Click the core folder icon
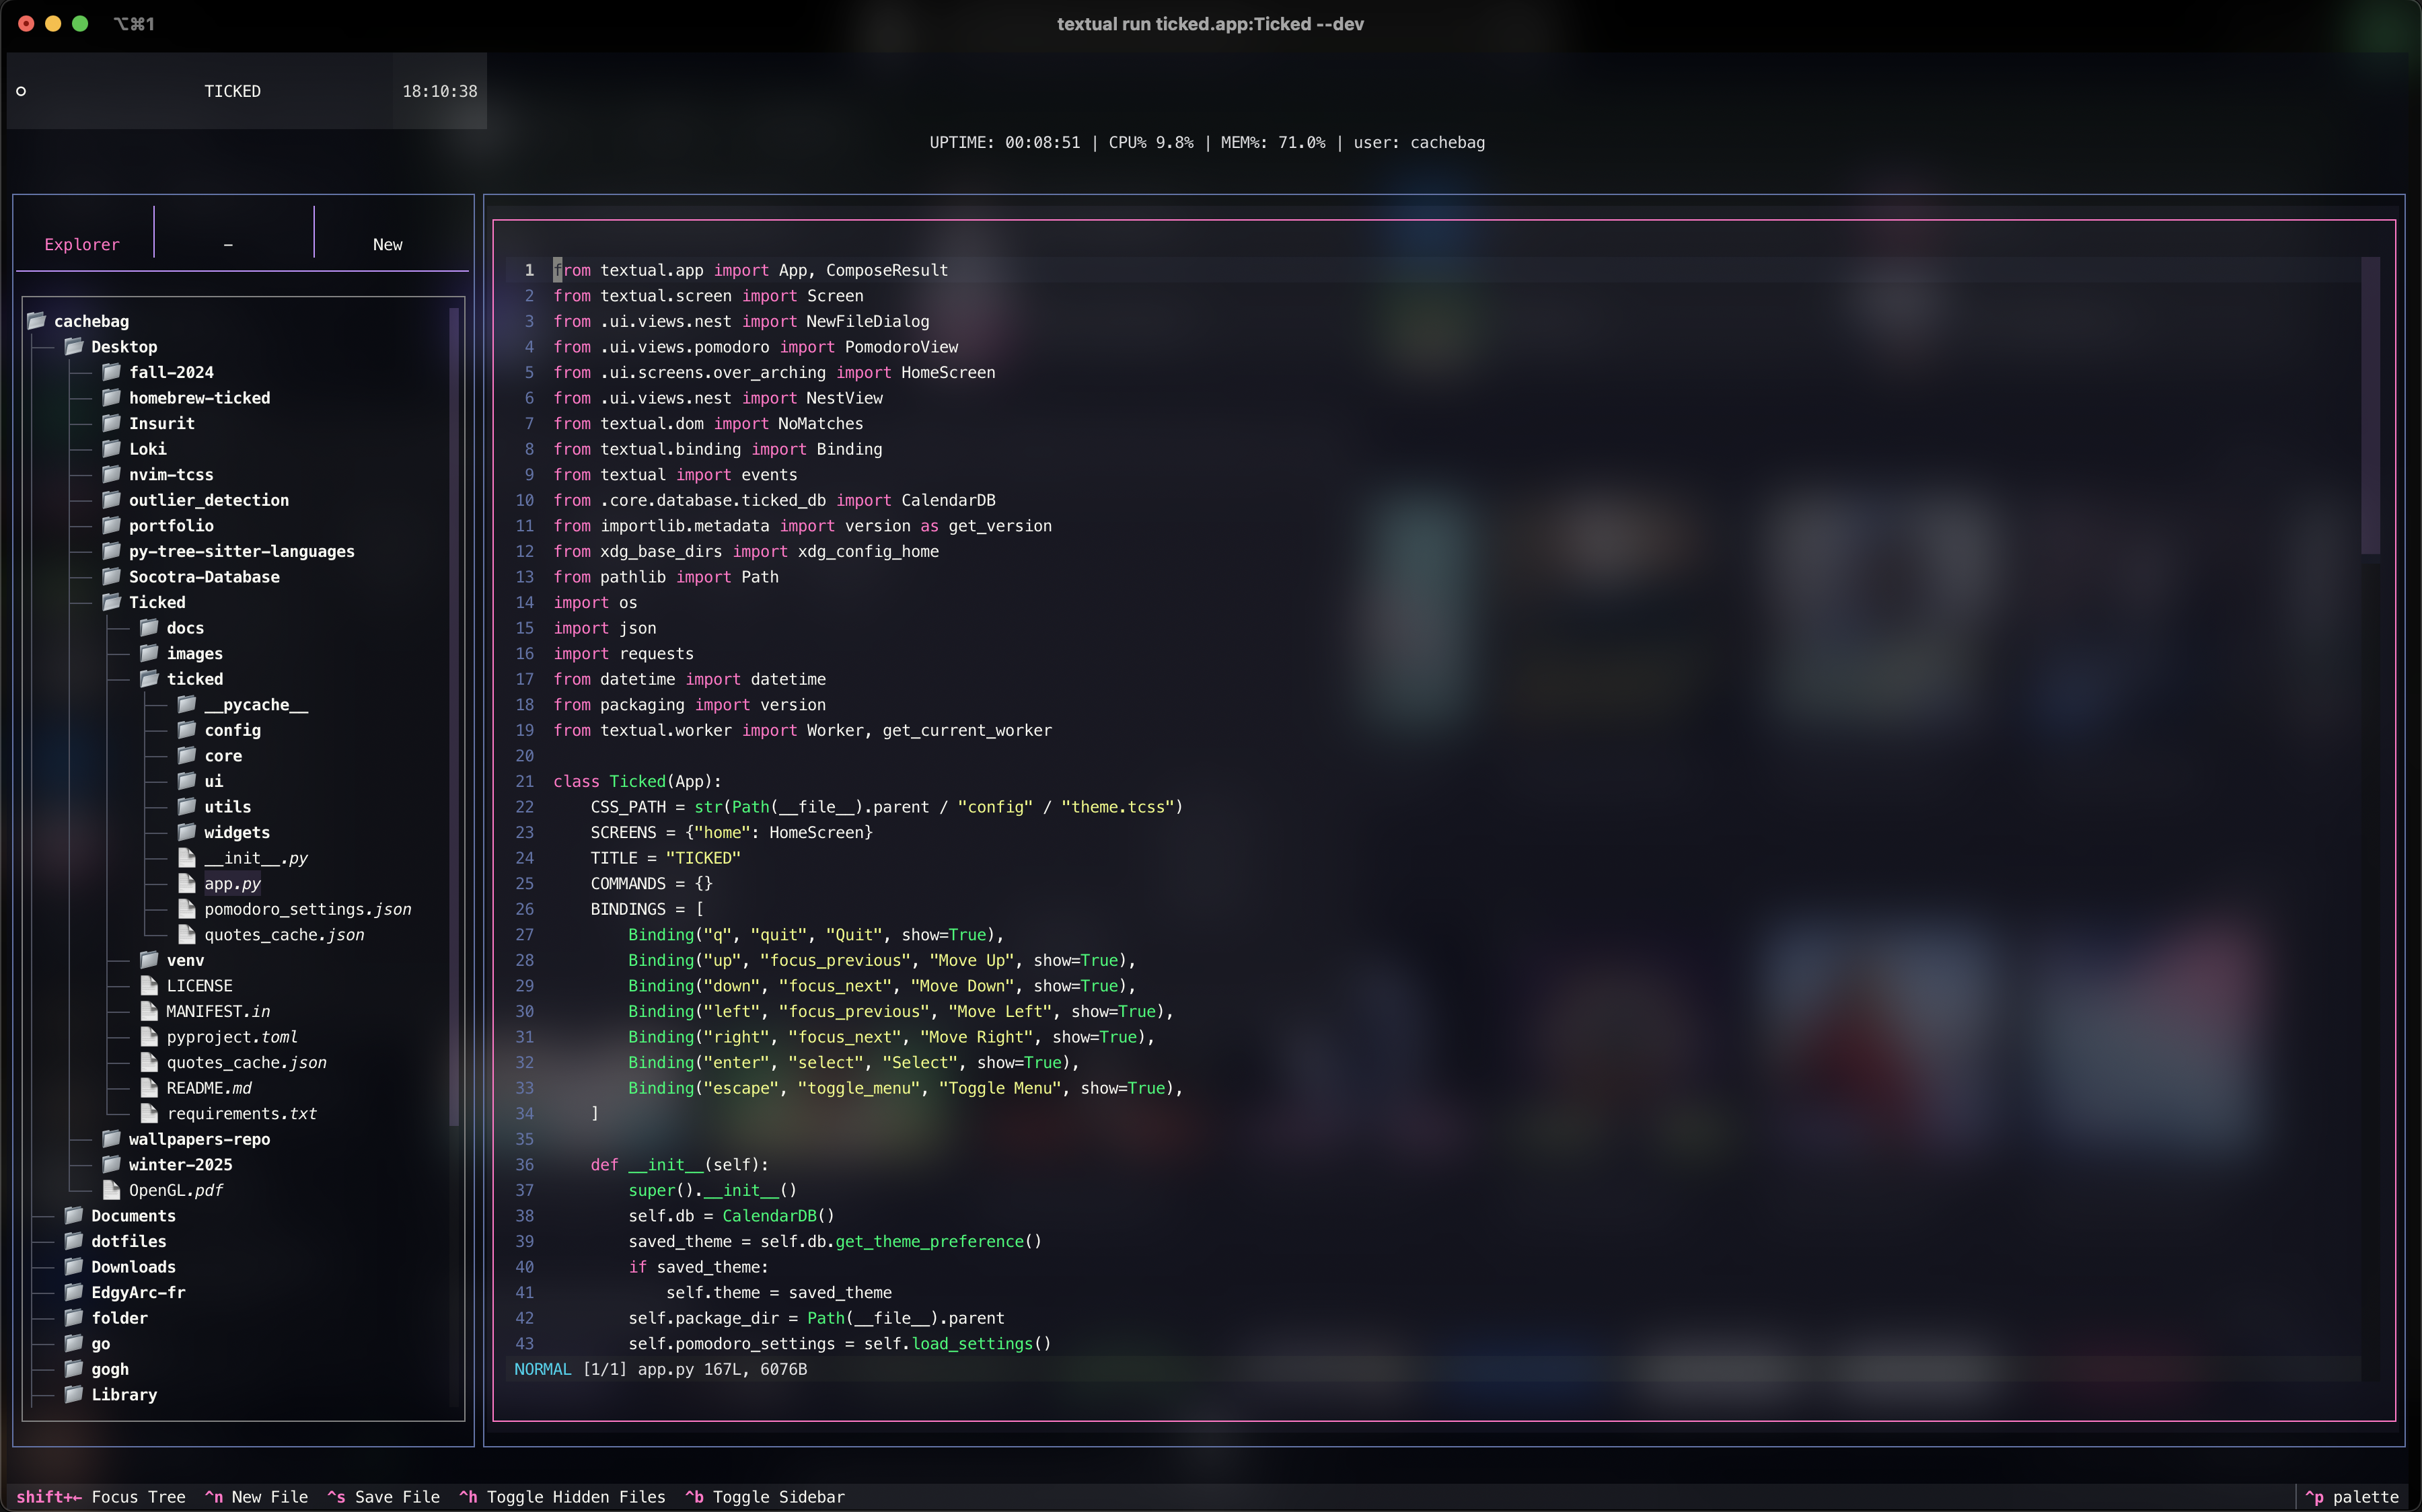Image resolution: width=2422 pixels, height=1512 pixels. (x=187, y=756)
